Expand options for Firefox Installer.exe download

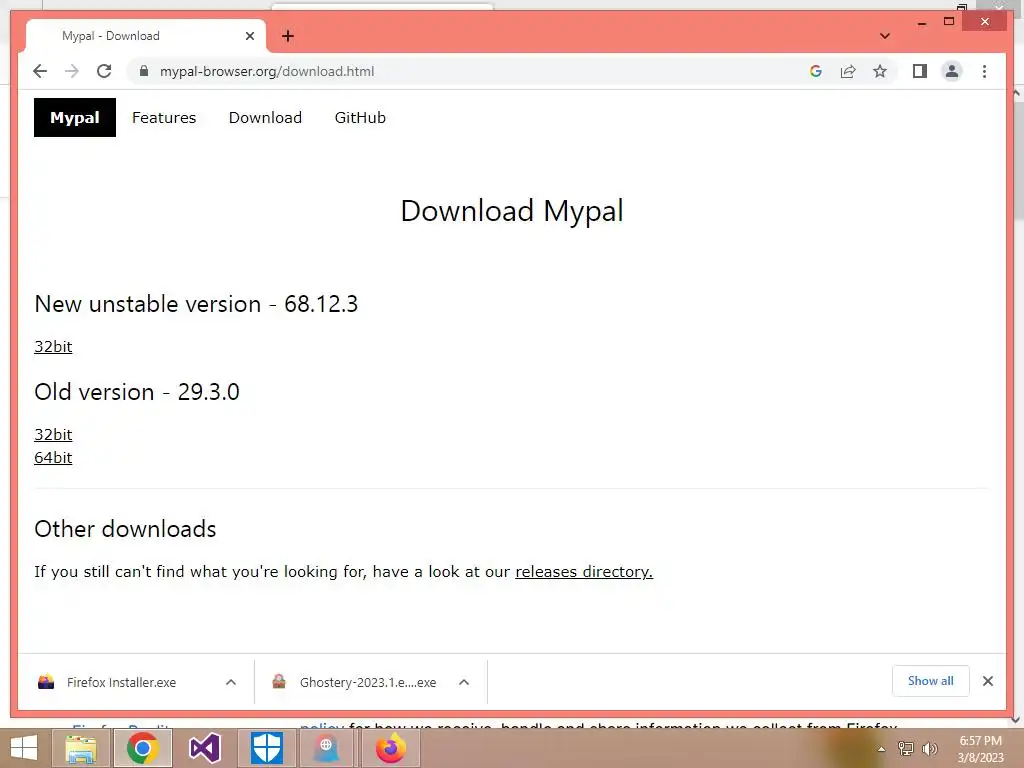(231, 682)
